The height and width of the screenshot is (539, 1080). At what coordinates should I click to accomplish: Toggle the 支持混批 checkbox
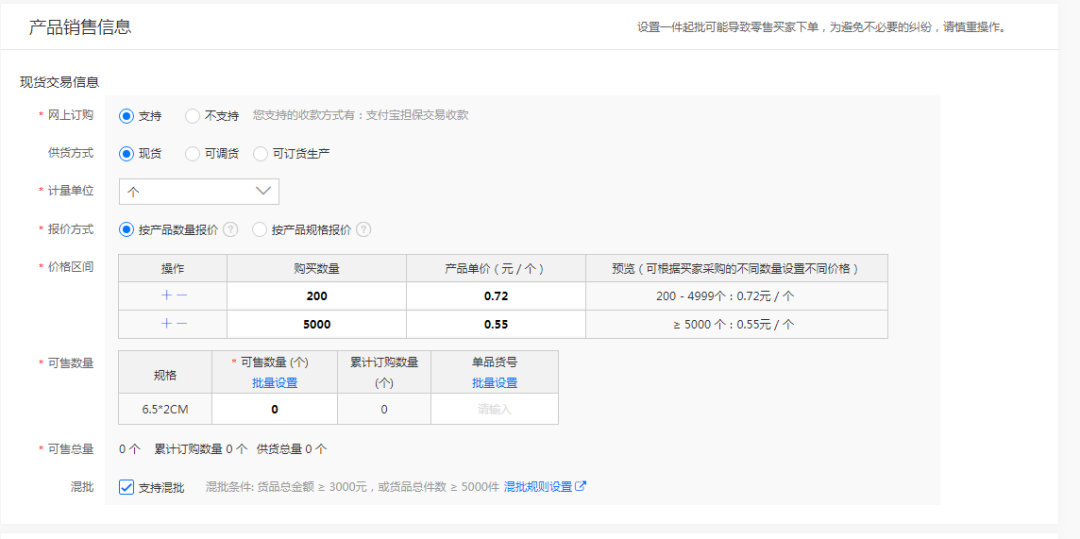tap(126, 487)
